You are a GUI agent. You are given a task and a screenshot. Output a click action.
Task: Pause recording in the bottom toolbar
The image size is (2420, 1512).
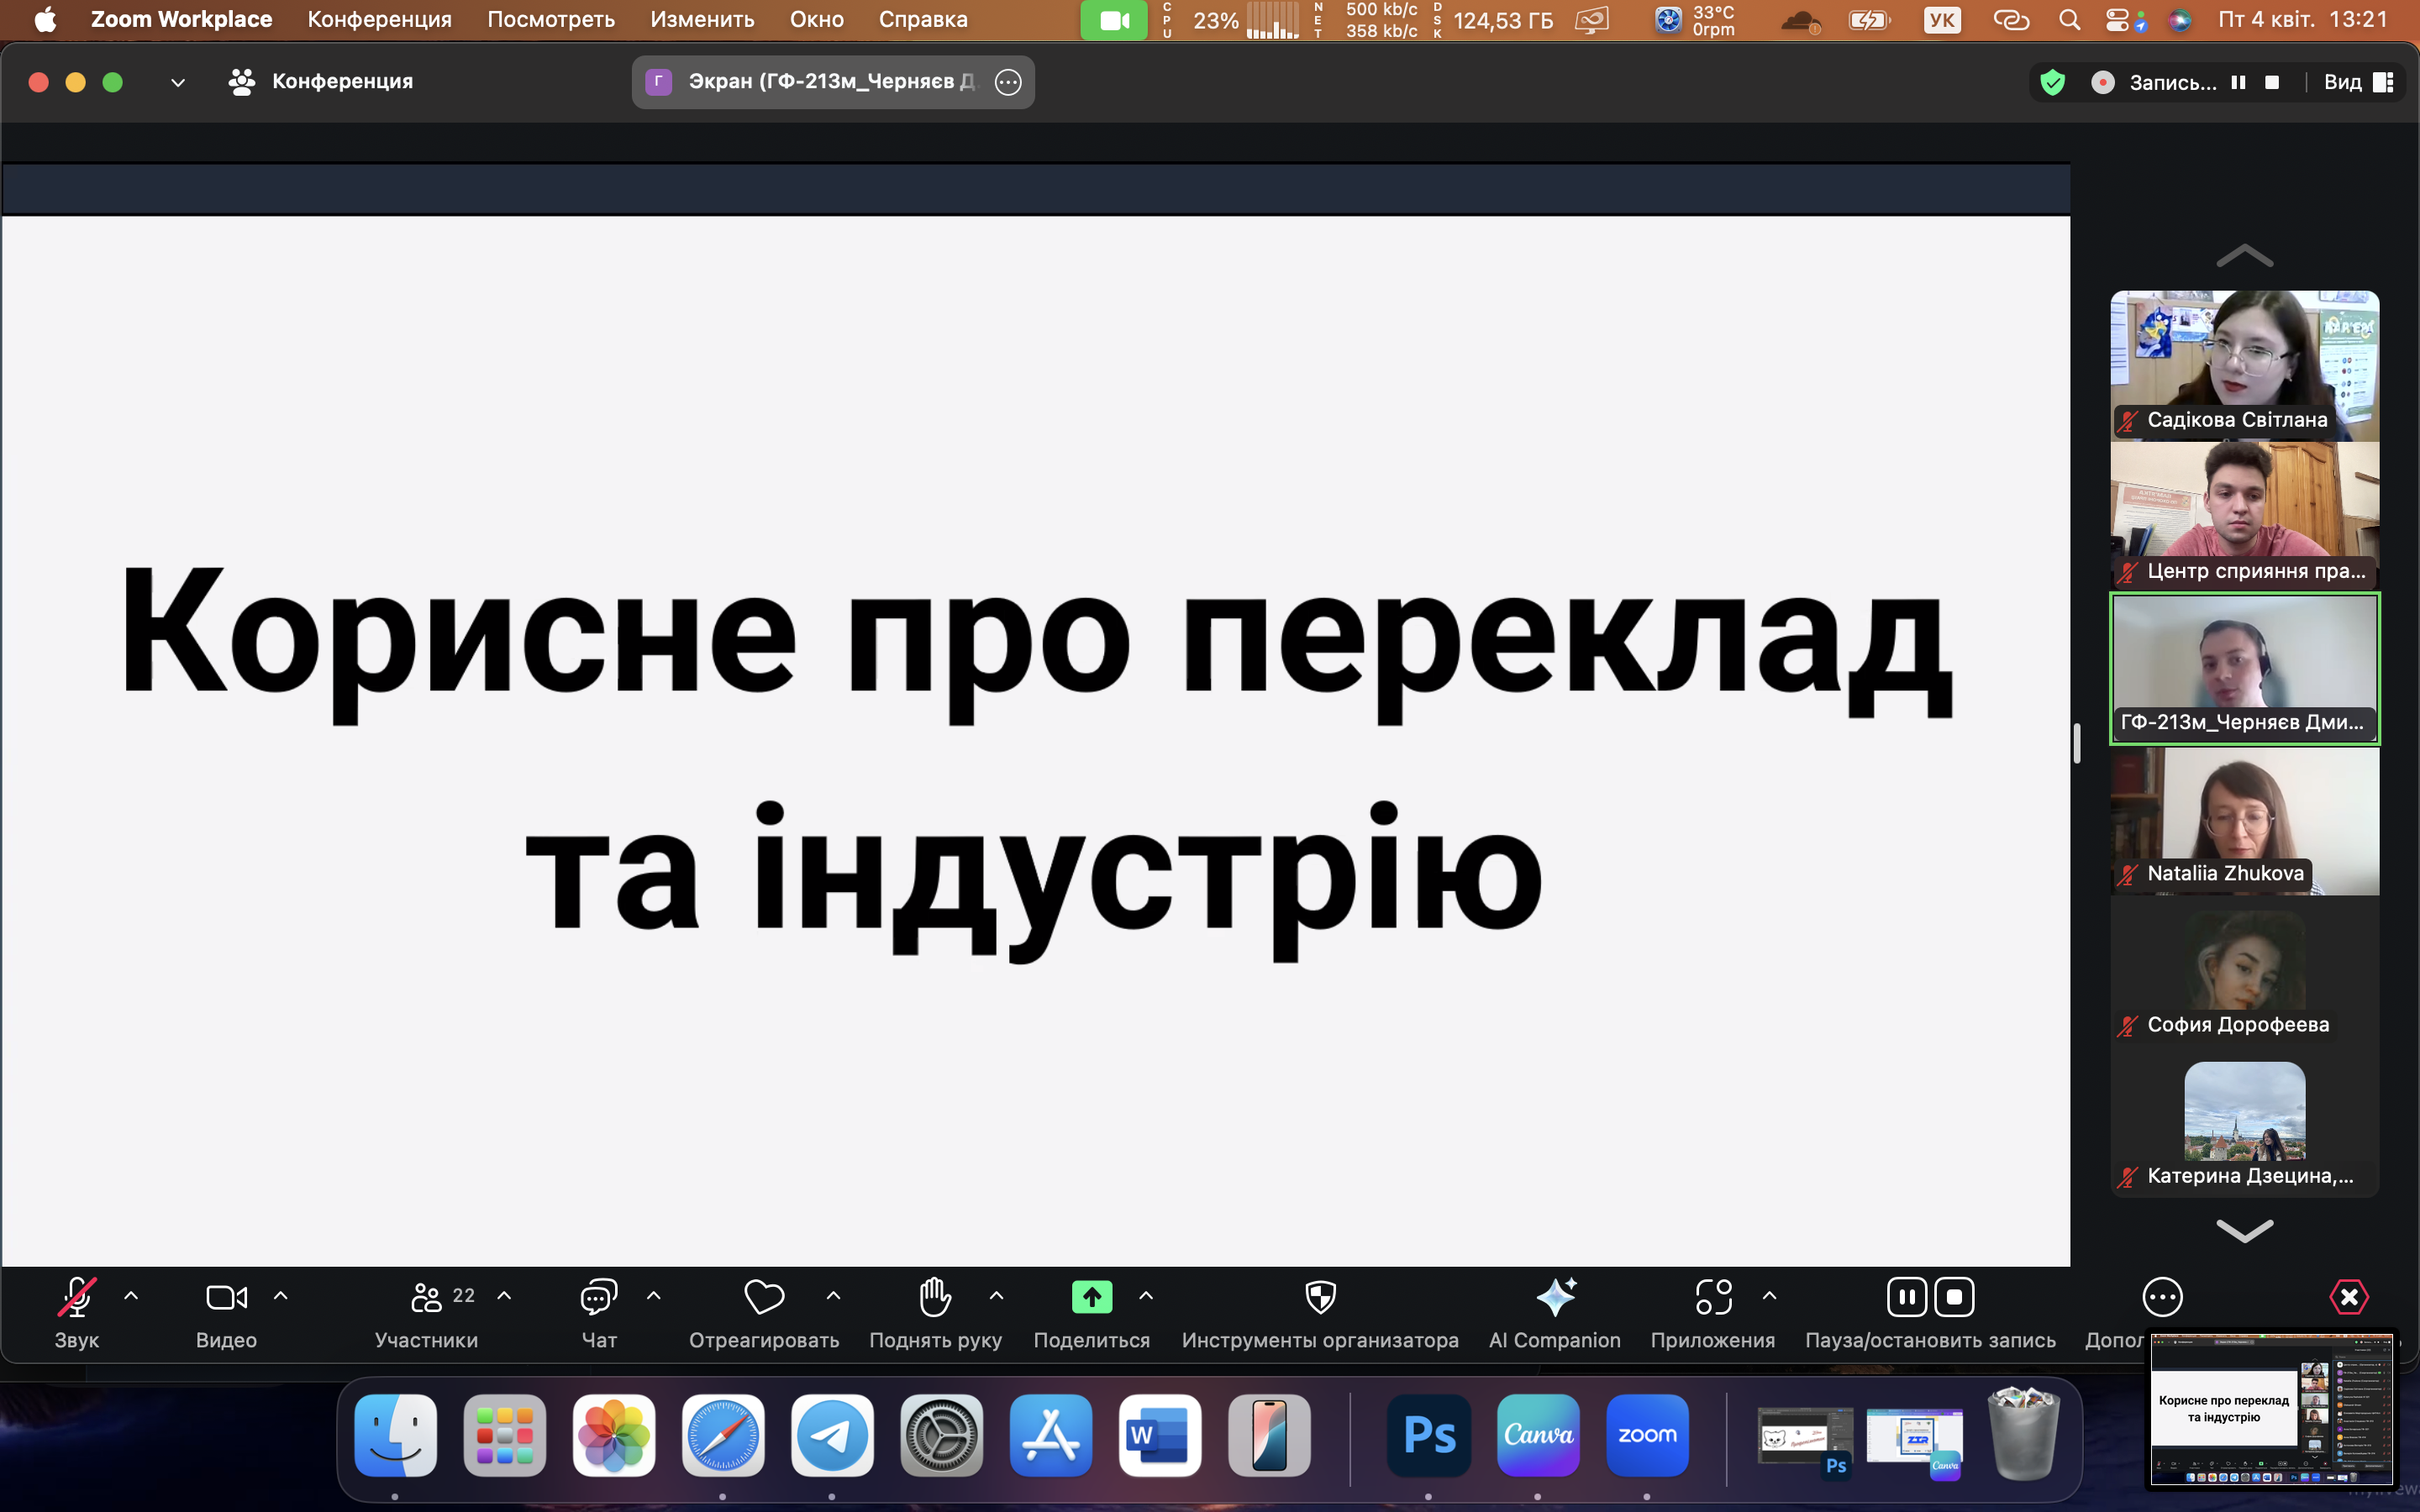tap(1906, 1297)
